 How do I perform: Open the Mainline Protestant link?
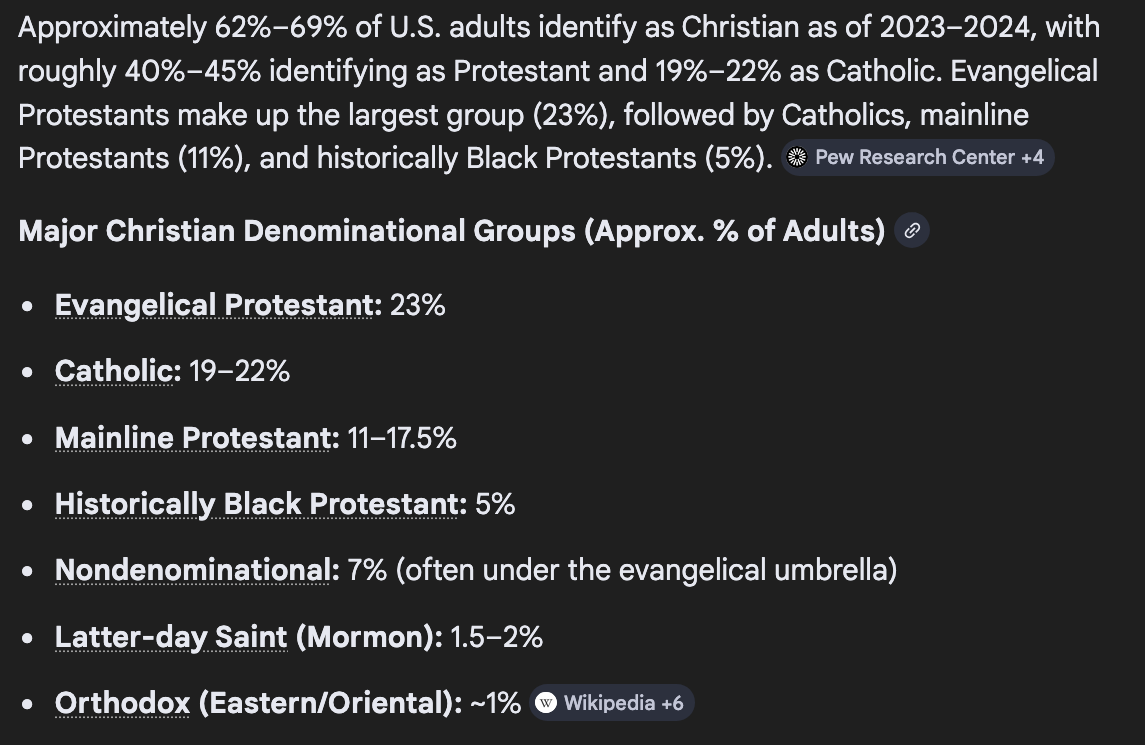[193, 438]
